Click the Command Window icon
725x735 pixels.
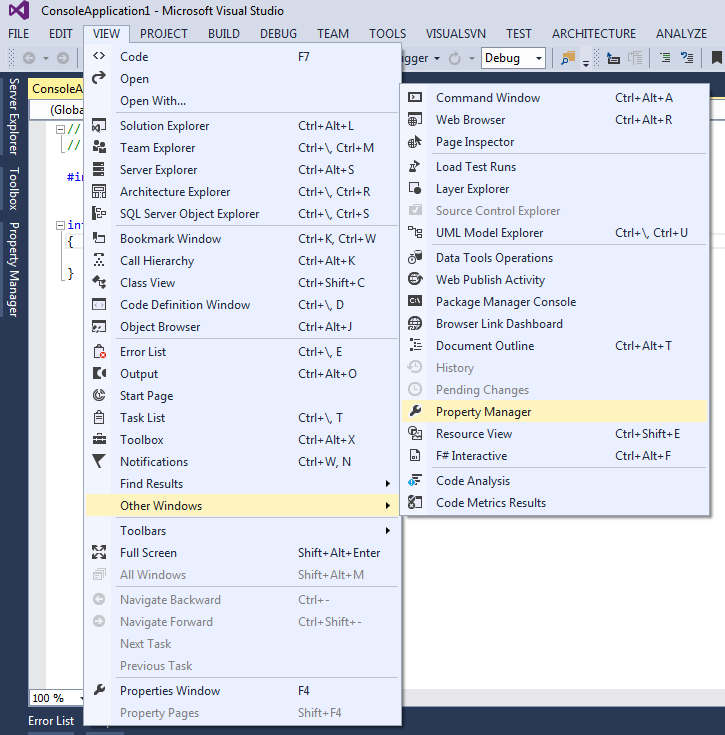pyautogui.click(x=415, y=98)
